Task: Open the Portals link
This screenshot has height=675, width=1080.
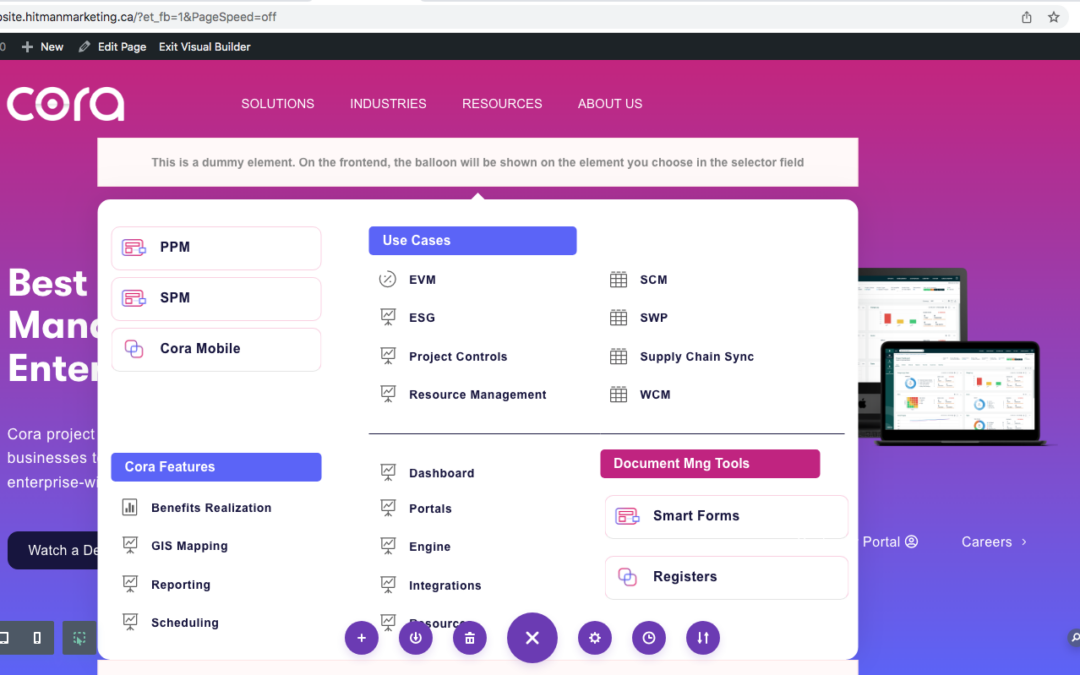Action: (x=430, y=508)
